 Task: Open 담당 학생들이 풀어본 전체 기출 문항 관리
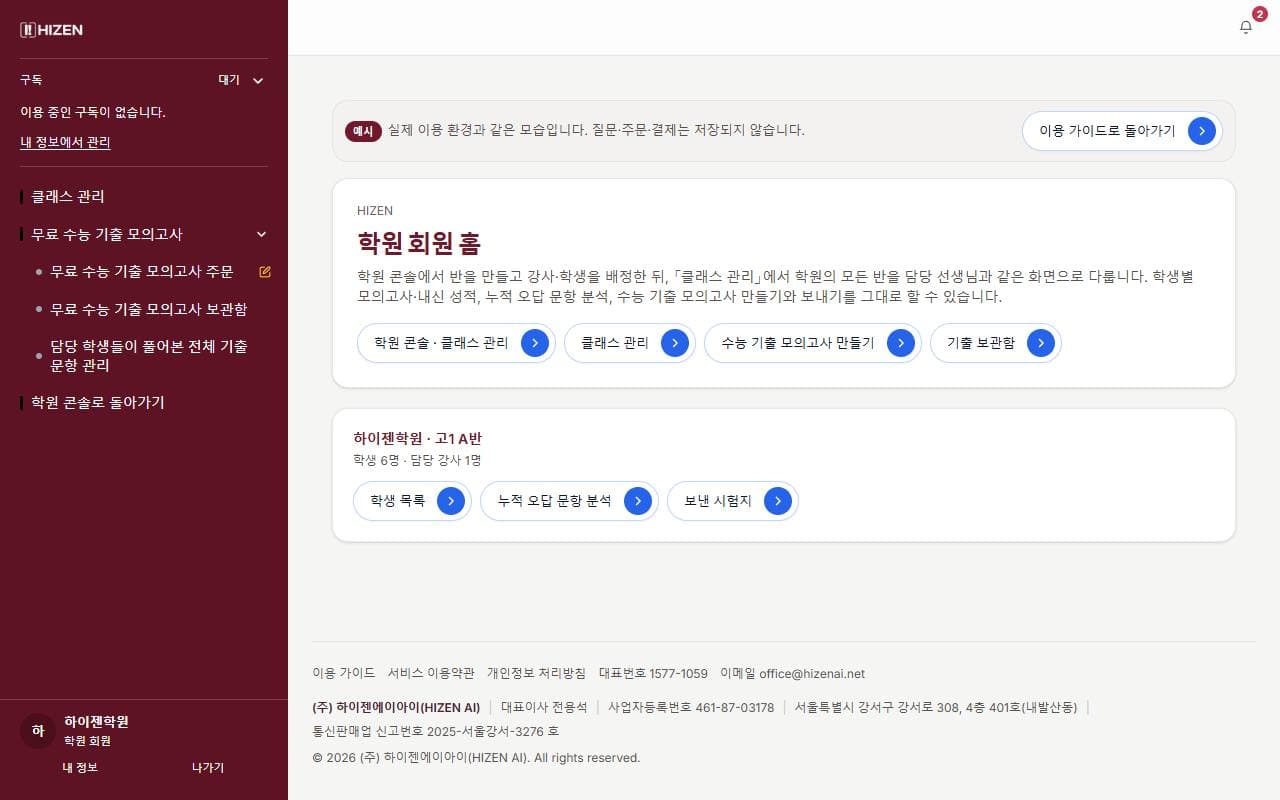[x=149, y=356]
